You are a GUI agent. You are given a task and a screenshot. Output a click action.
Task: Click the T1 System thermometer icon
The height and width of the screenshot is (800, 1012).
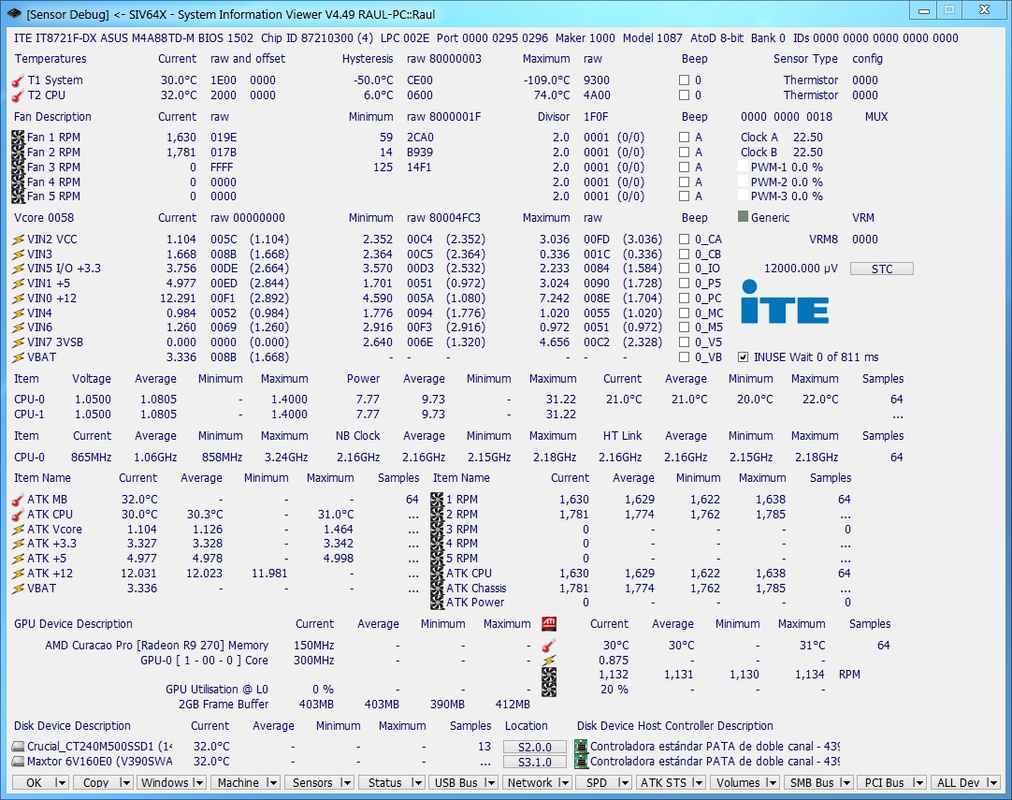pos(18,81)
